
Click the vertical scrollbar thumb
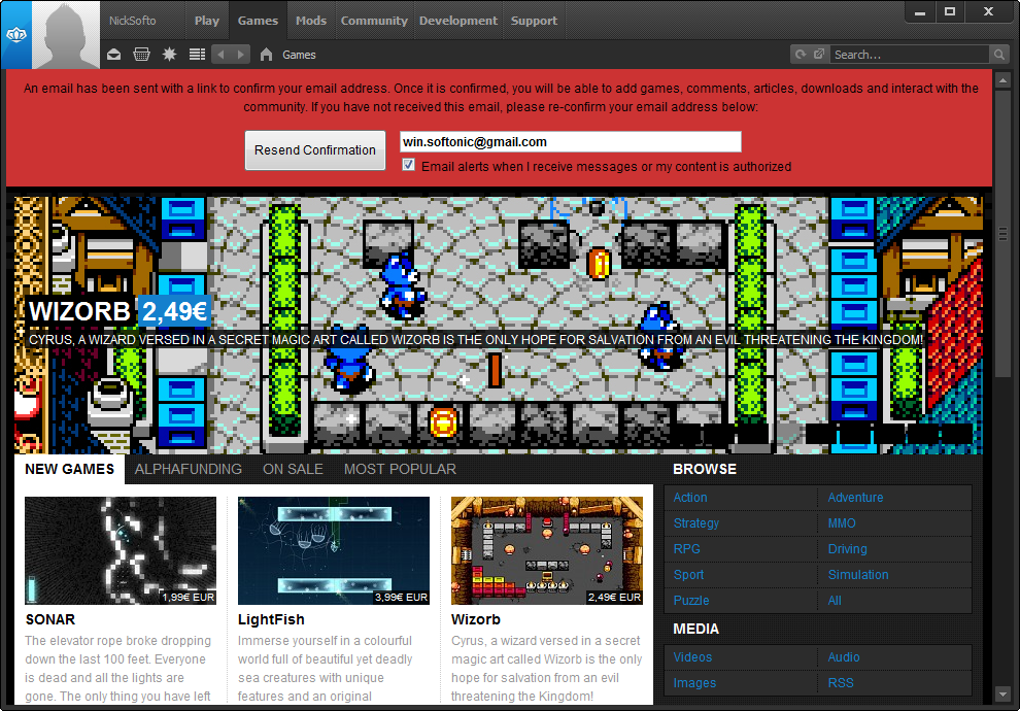pyautogui.click(x=1003, y=234)
